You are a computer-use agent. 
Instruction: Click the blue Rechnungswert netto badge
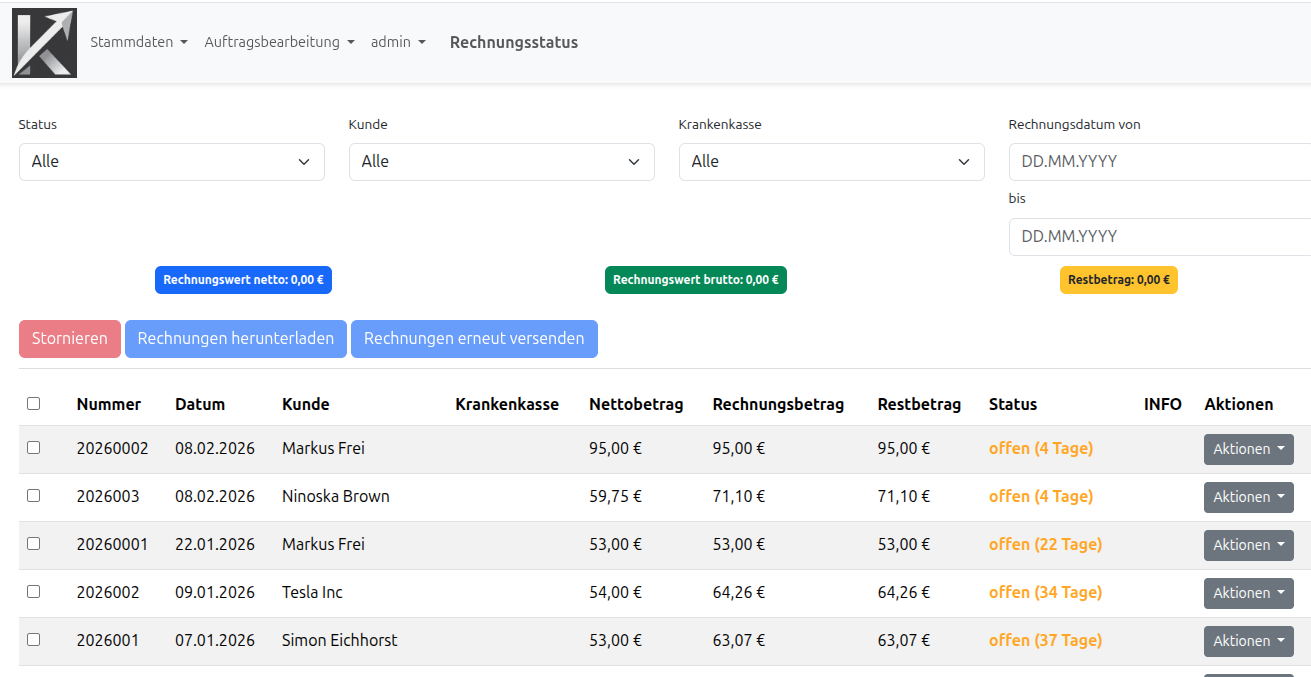(x=243, y=280)
